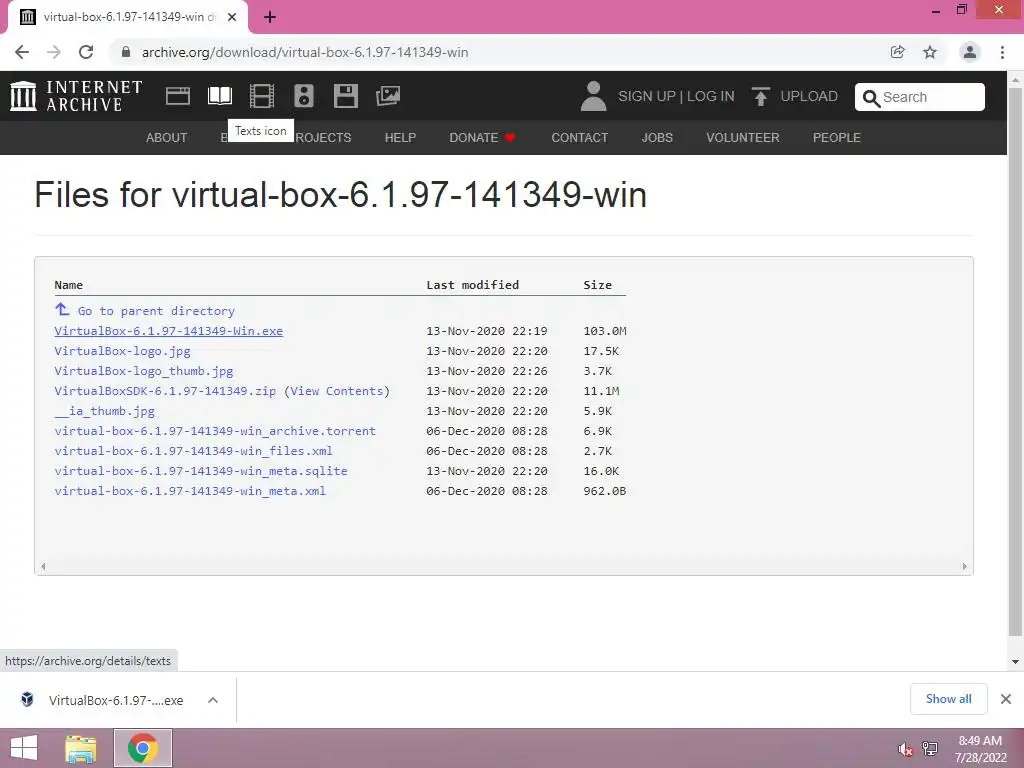1024x768 pixels.
Task: Download VirtualBox-6.1.97-141349-Win.exe
Action: pyautogui.click(x=168, y=331)
